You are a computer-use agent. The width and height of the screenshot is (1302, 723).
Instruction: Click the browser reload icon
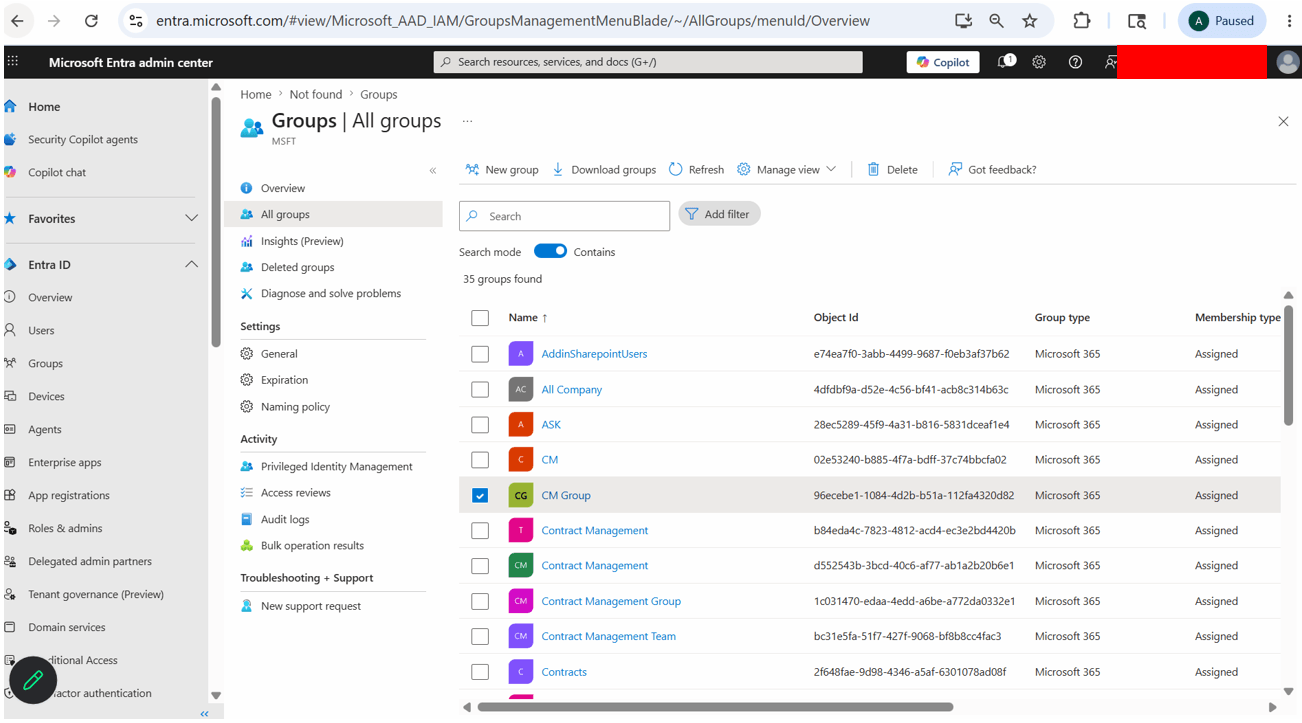click(91, 20)
